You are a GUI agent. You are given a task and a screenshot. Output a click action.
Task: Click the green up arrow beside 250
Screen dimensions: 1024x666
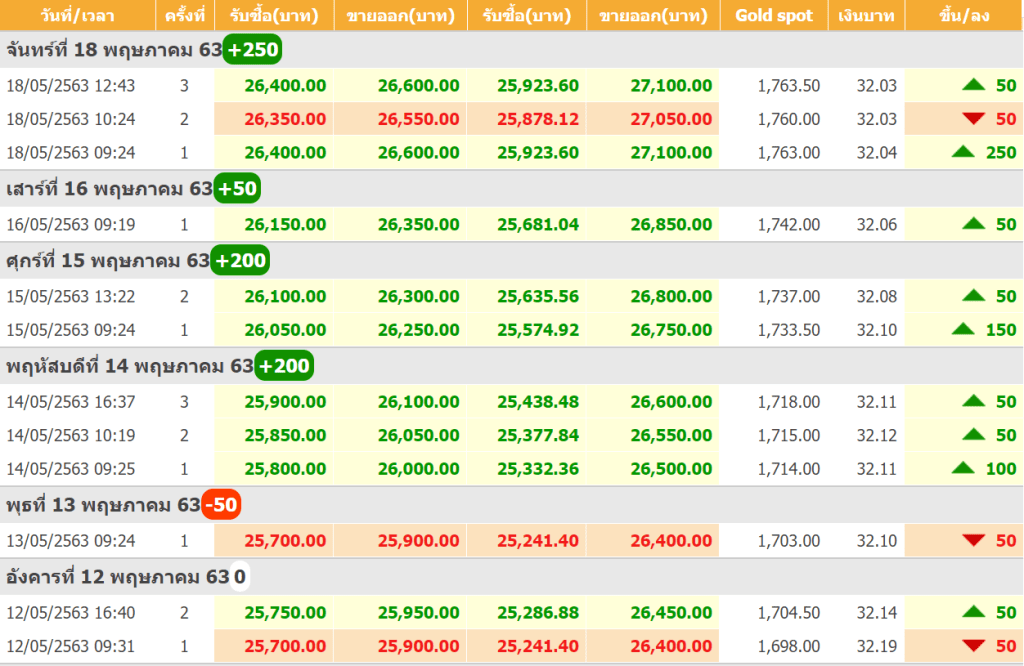(963, 153)
